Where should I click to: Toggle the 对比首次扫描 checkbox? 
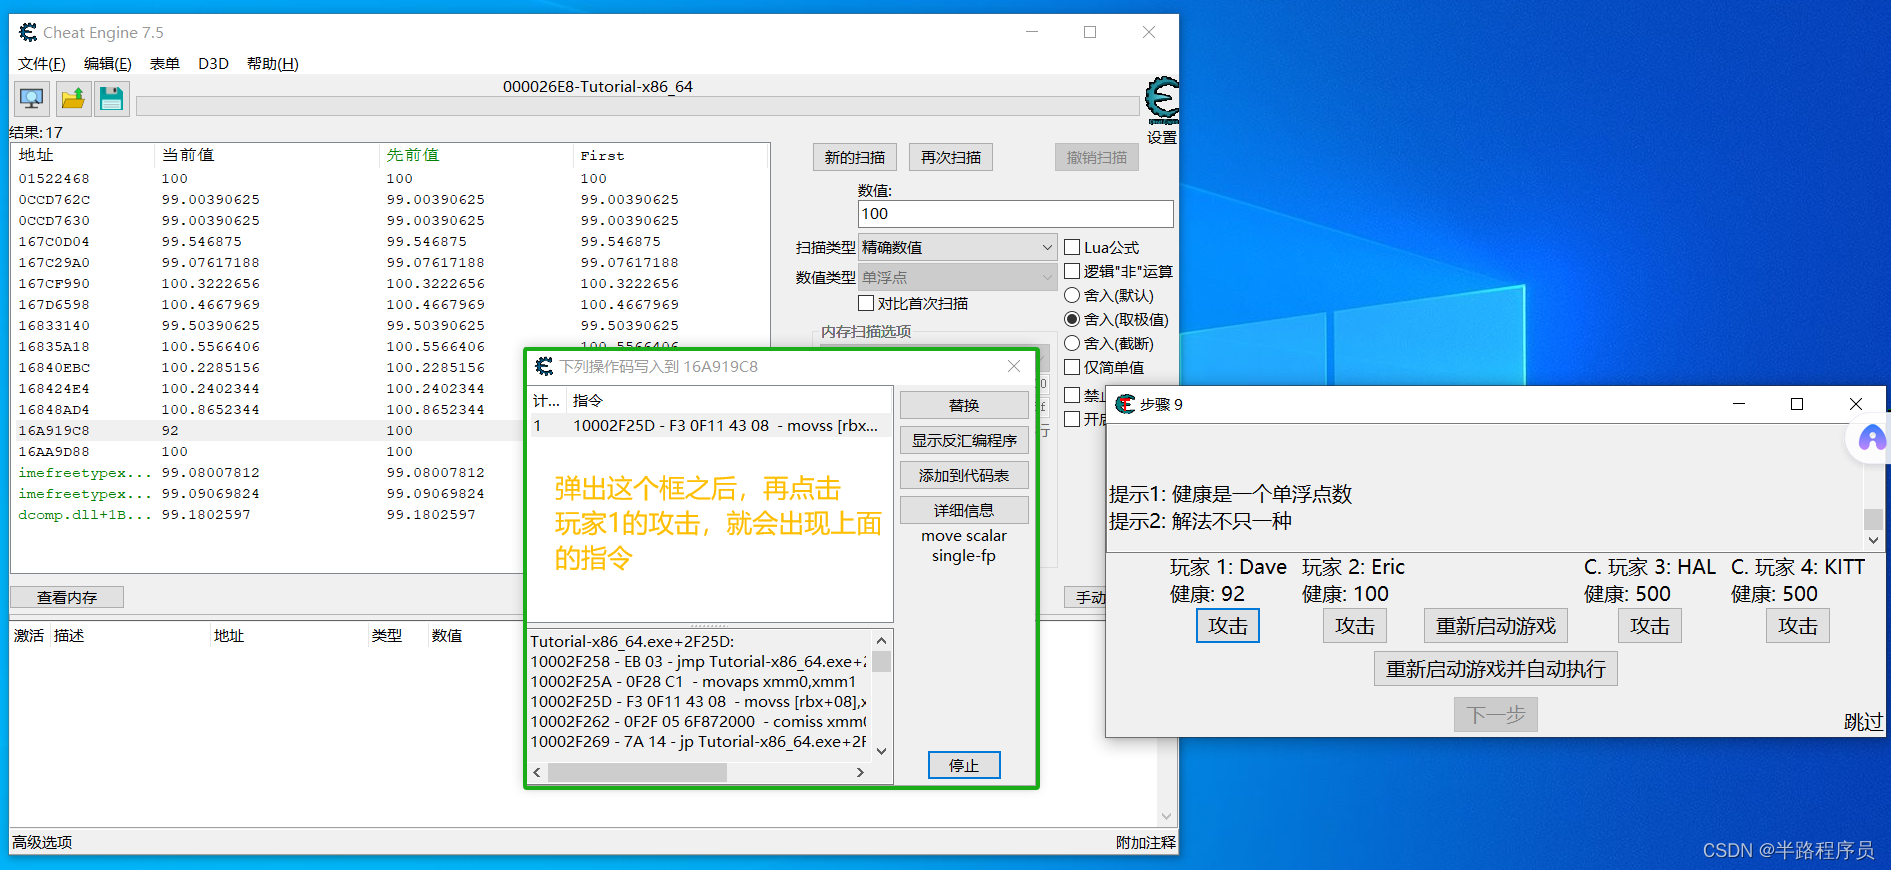click(866, 303)
